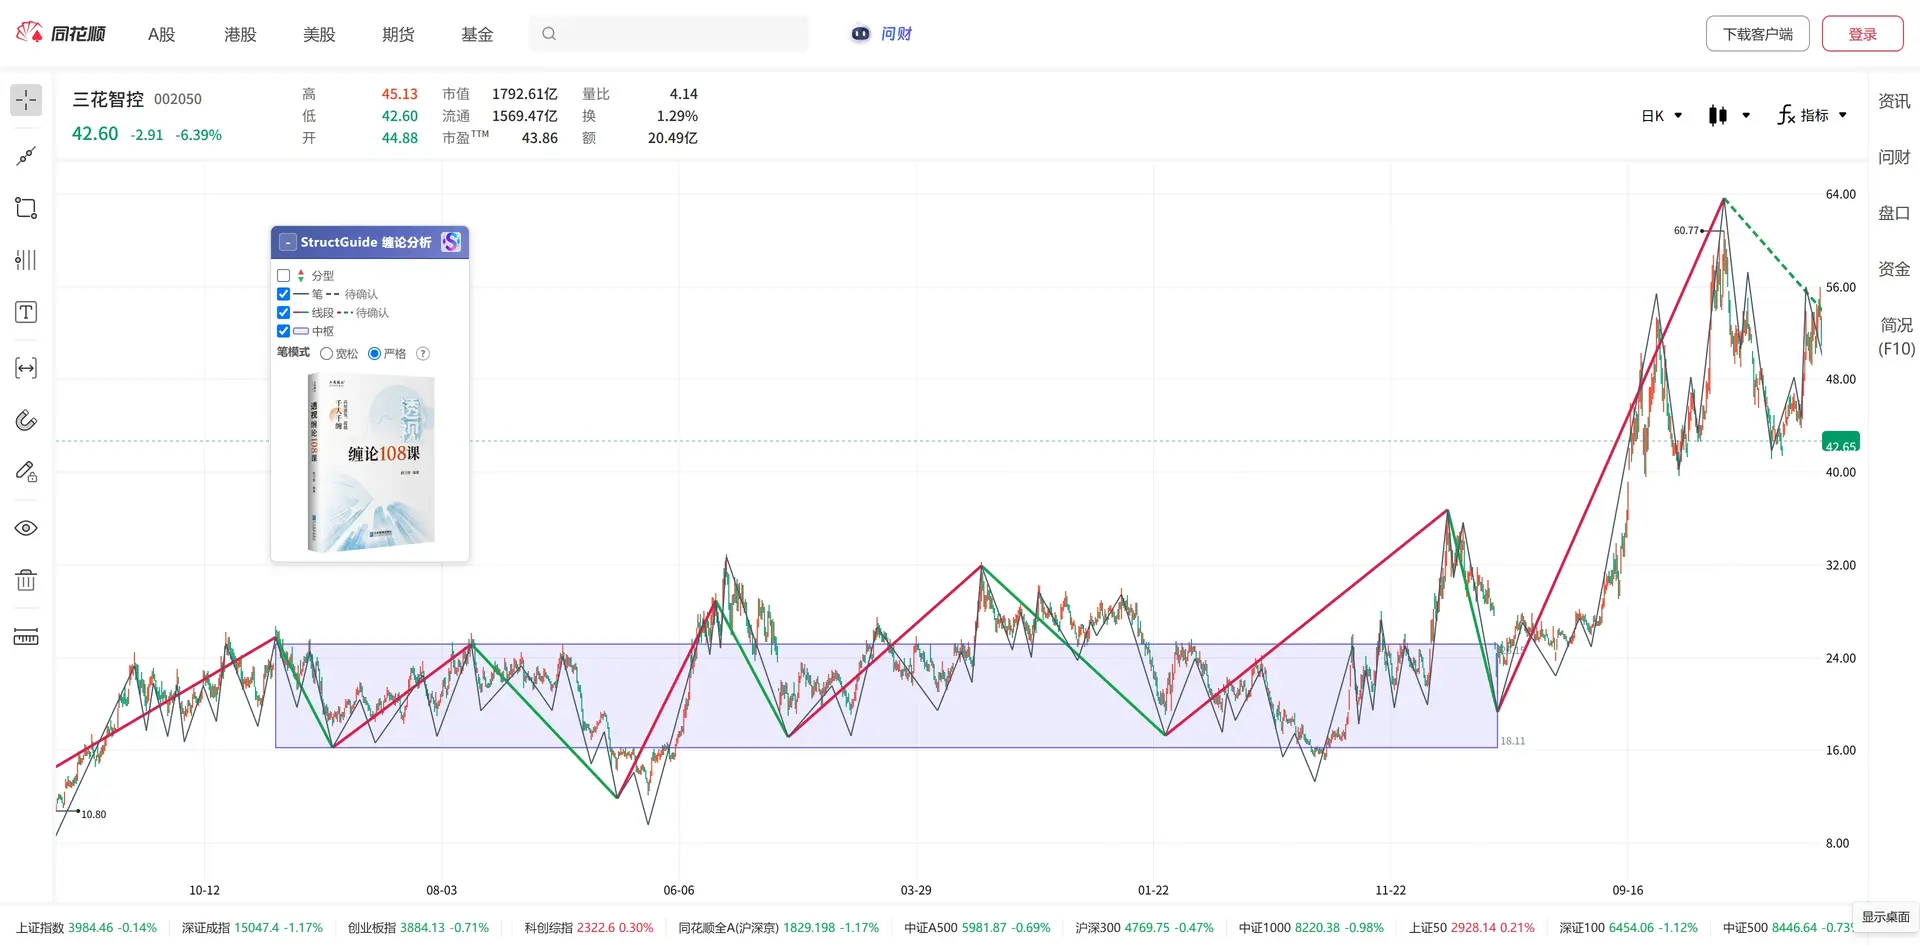1920x945 pixels.
Task: Select the text annotation tool
Action: click(x=26, y=312)
